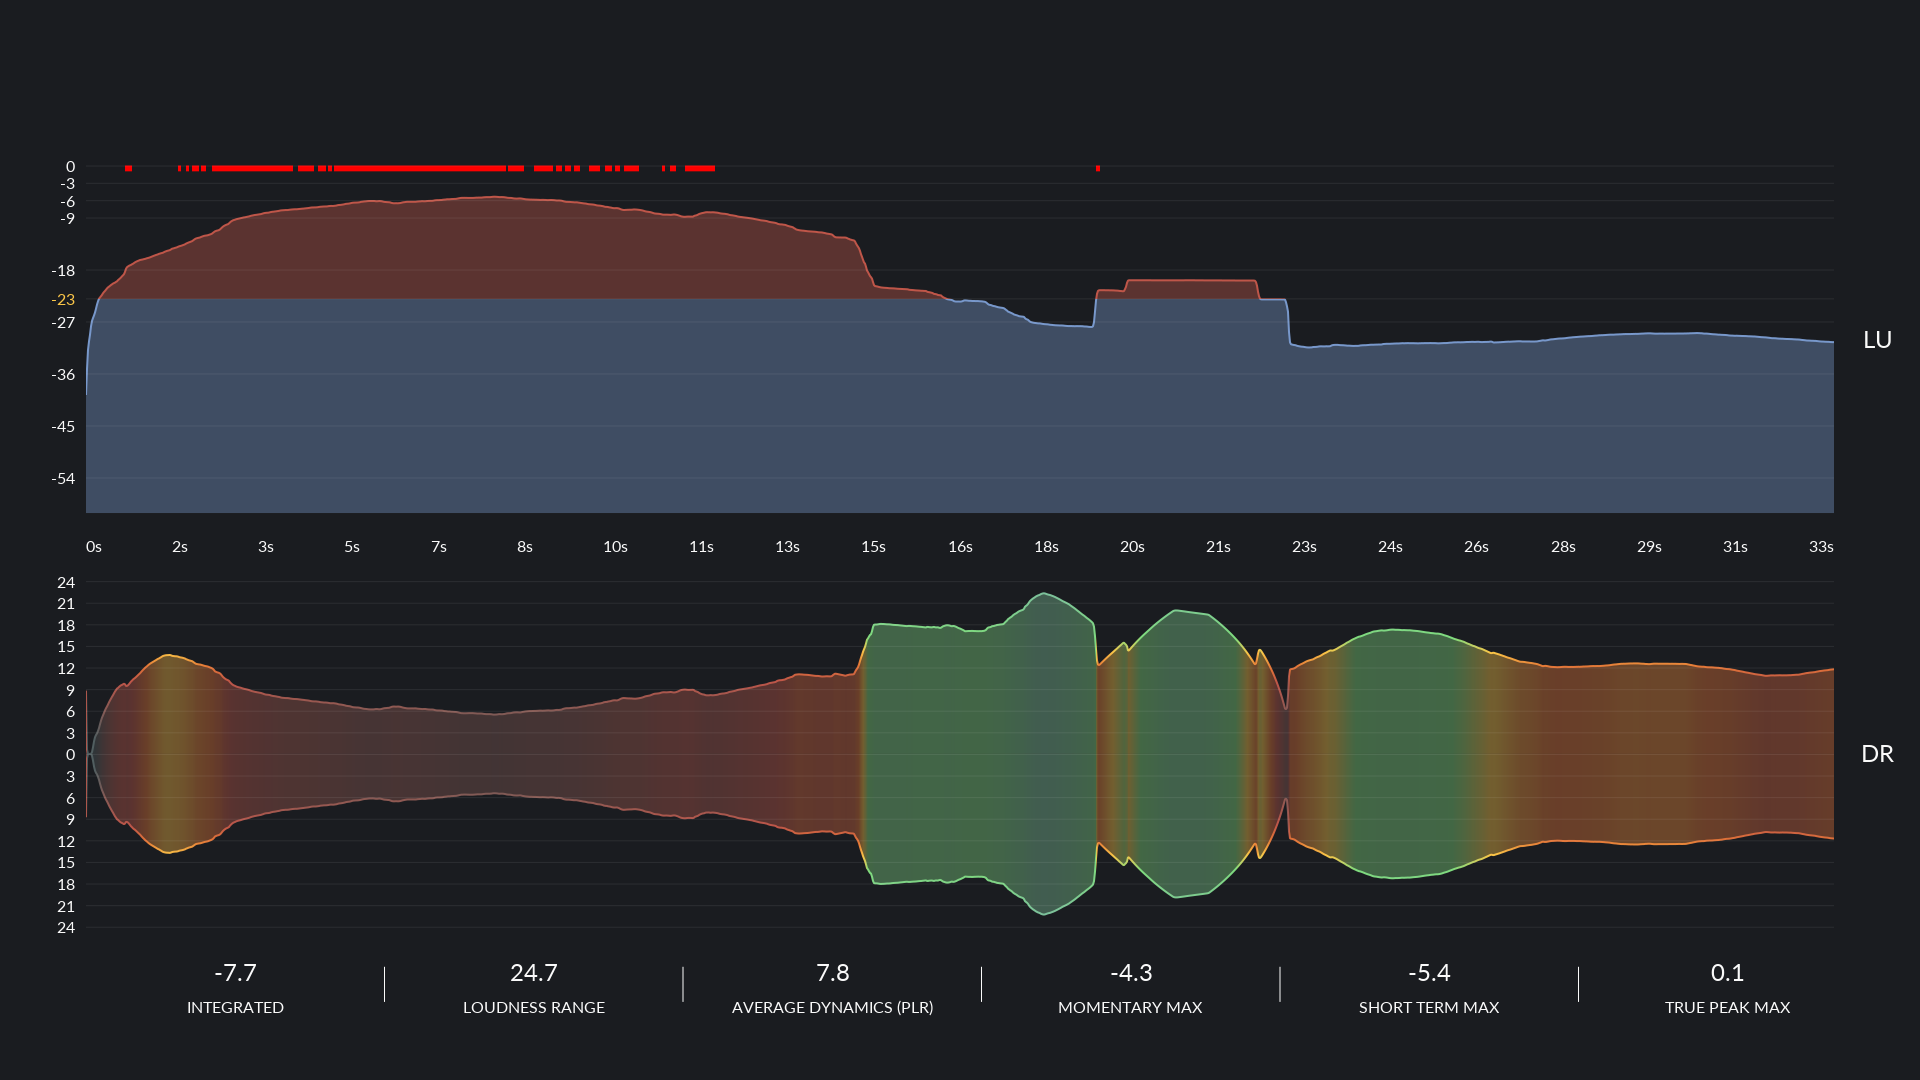Click the 0 DR axis center label
Screen dimensions: 1920x1080
pos(70,755)
